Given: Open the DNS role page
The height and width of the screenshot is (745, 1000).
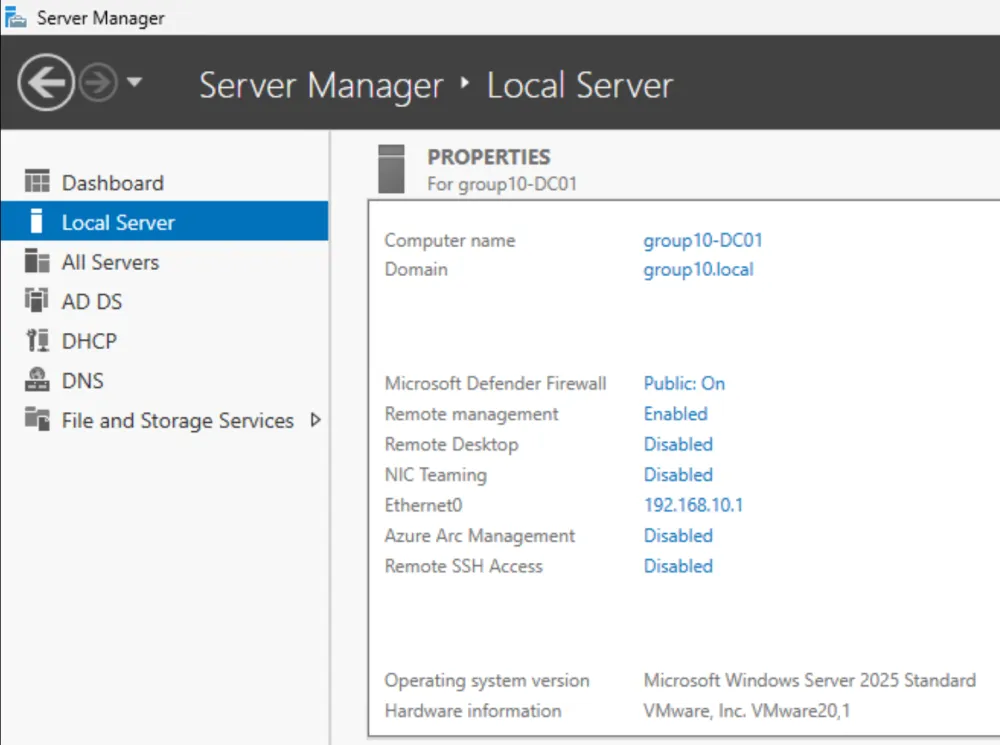Looking at the screenshot, I should click(x=165, y=380).
